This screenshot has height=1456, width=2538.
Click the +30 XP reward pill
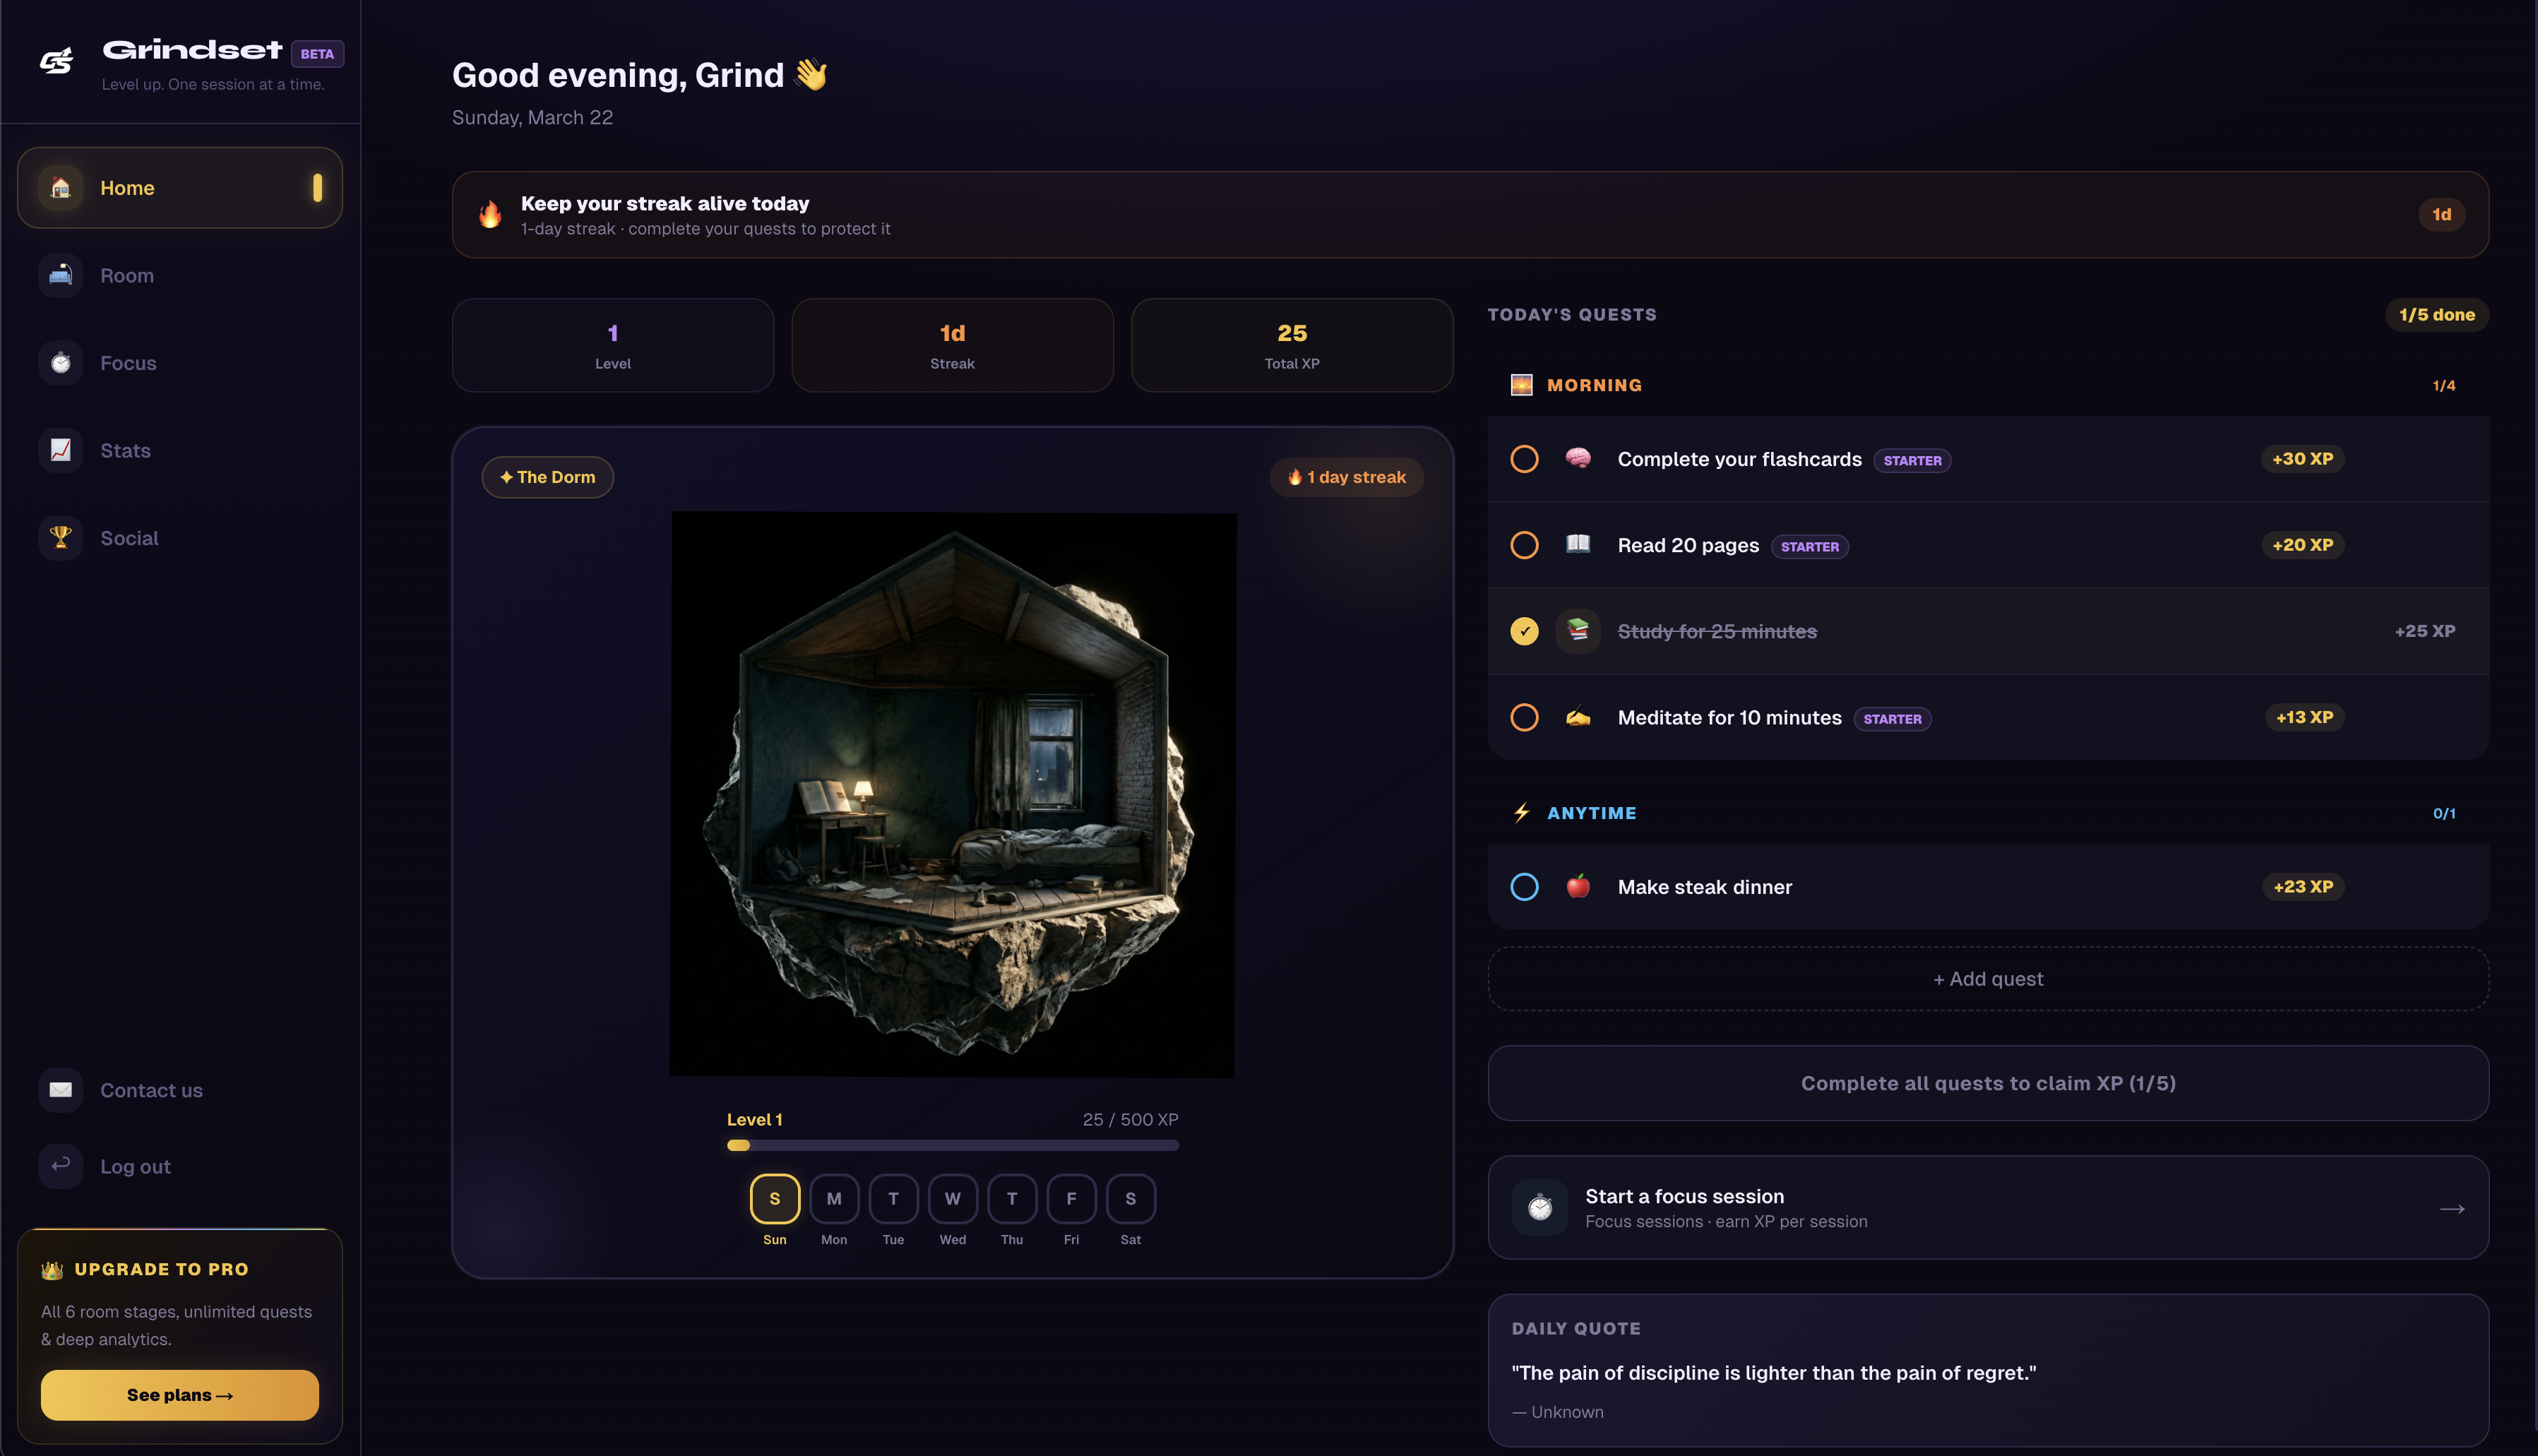pos(2302,459)
